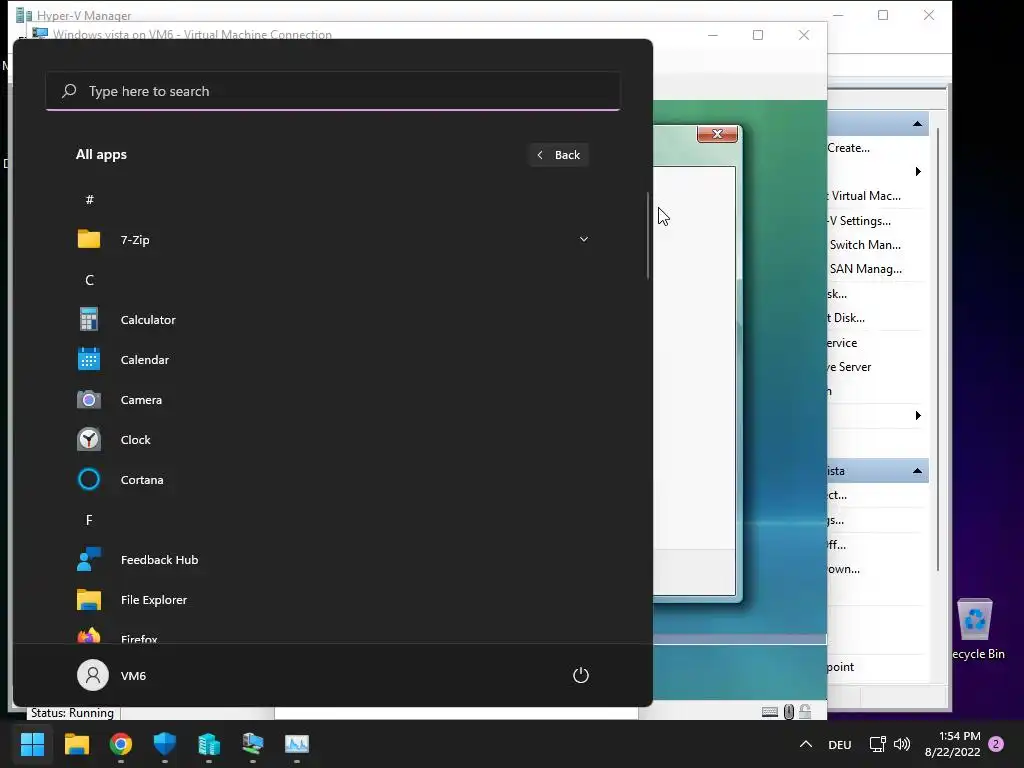This screenshot has width=1024, height=768.
Task: Open Virtual Switch Man... action
Action: click(x=865, y=245)
